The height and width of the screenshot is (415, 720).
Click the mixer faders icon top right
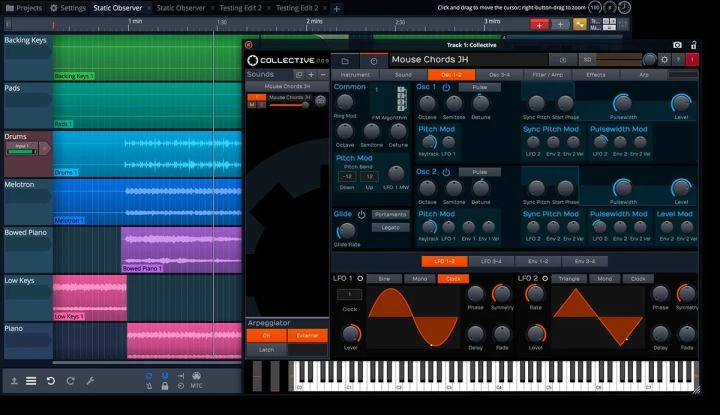(623, 24)
